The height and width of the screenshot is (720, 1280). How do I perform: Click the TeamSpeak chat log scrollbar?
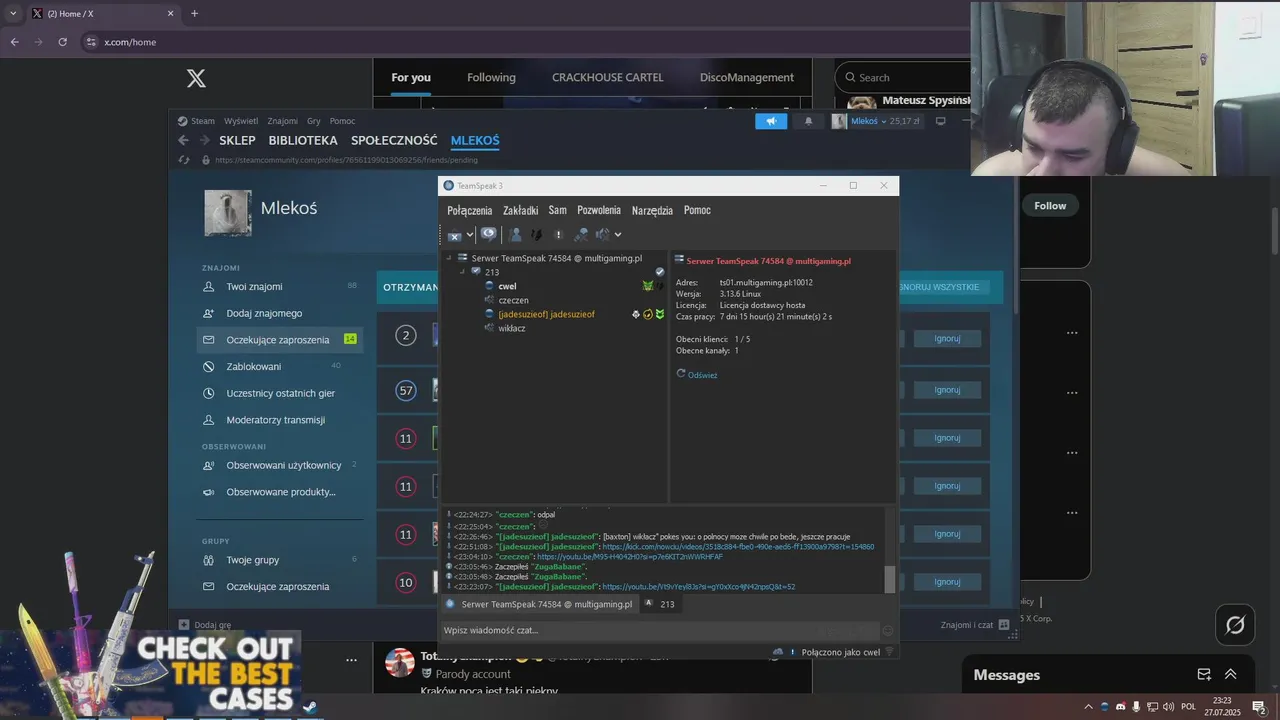point(890,579)
